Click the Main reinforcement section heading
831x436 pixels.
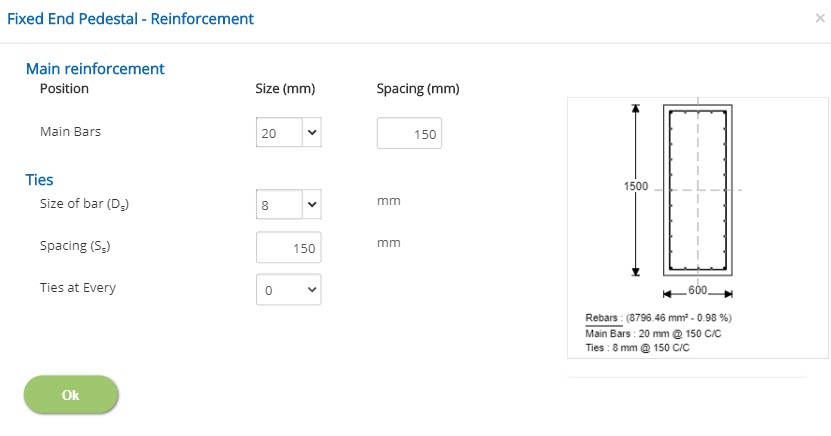click(95, 69)
